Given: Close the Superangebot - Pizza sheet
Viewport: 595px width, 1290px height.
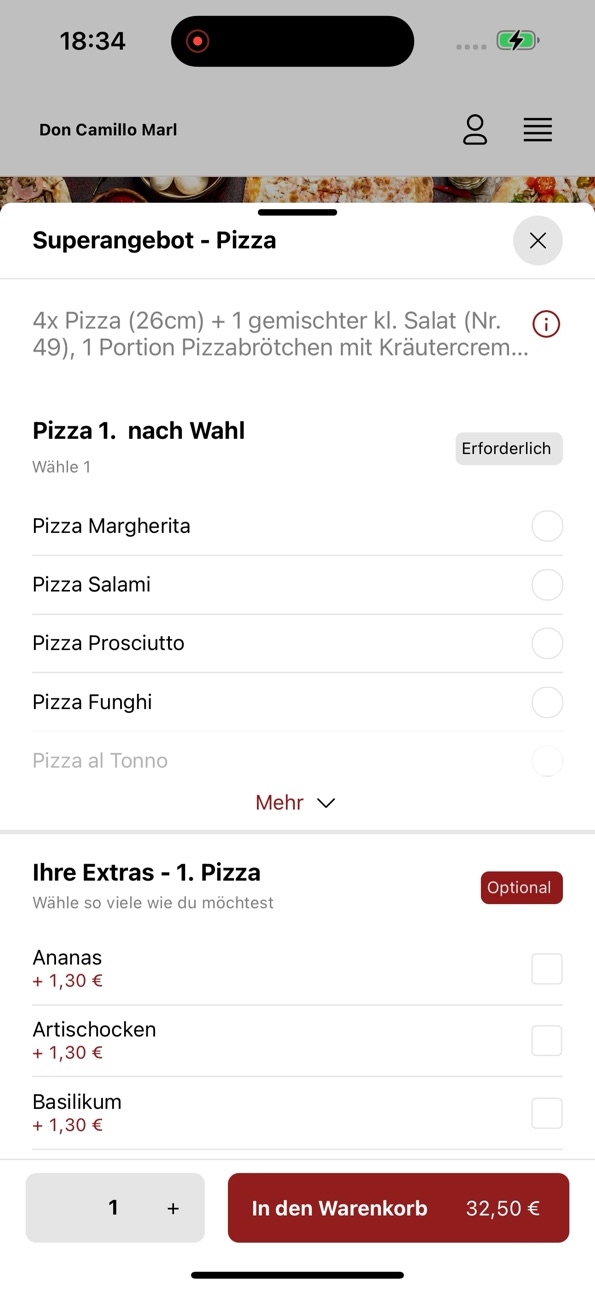Looking at the screenshot, I should click(538, 241).
